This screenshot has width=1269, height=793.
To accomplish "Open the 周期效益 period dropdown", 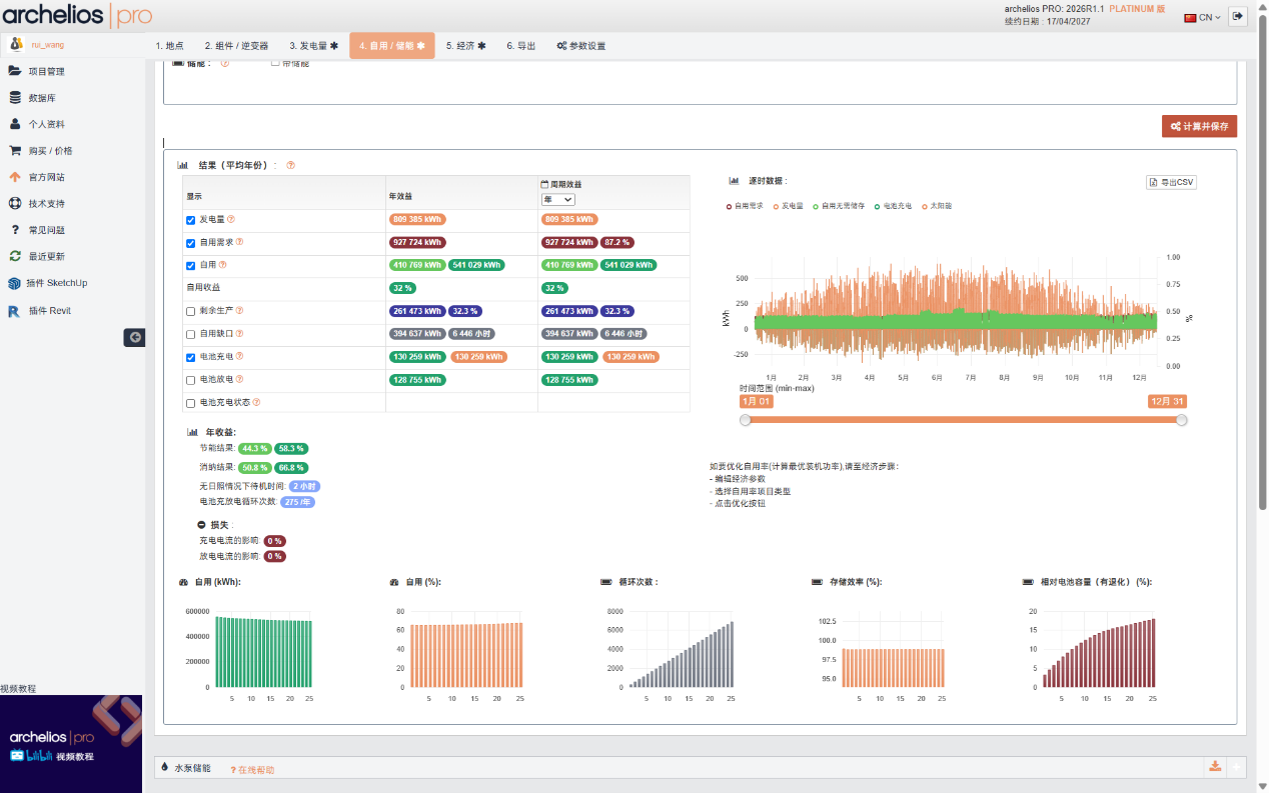I will (558, 200).
